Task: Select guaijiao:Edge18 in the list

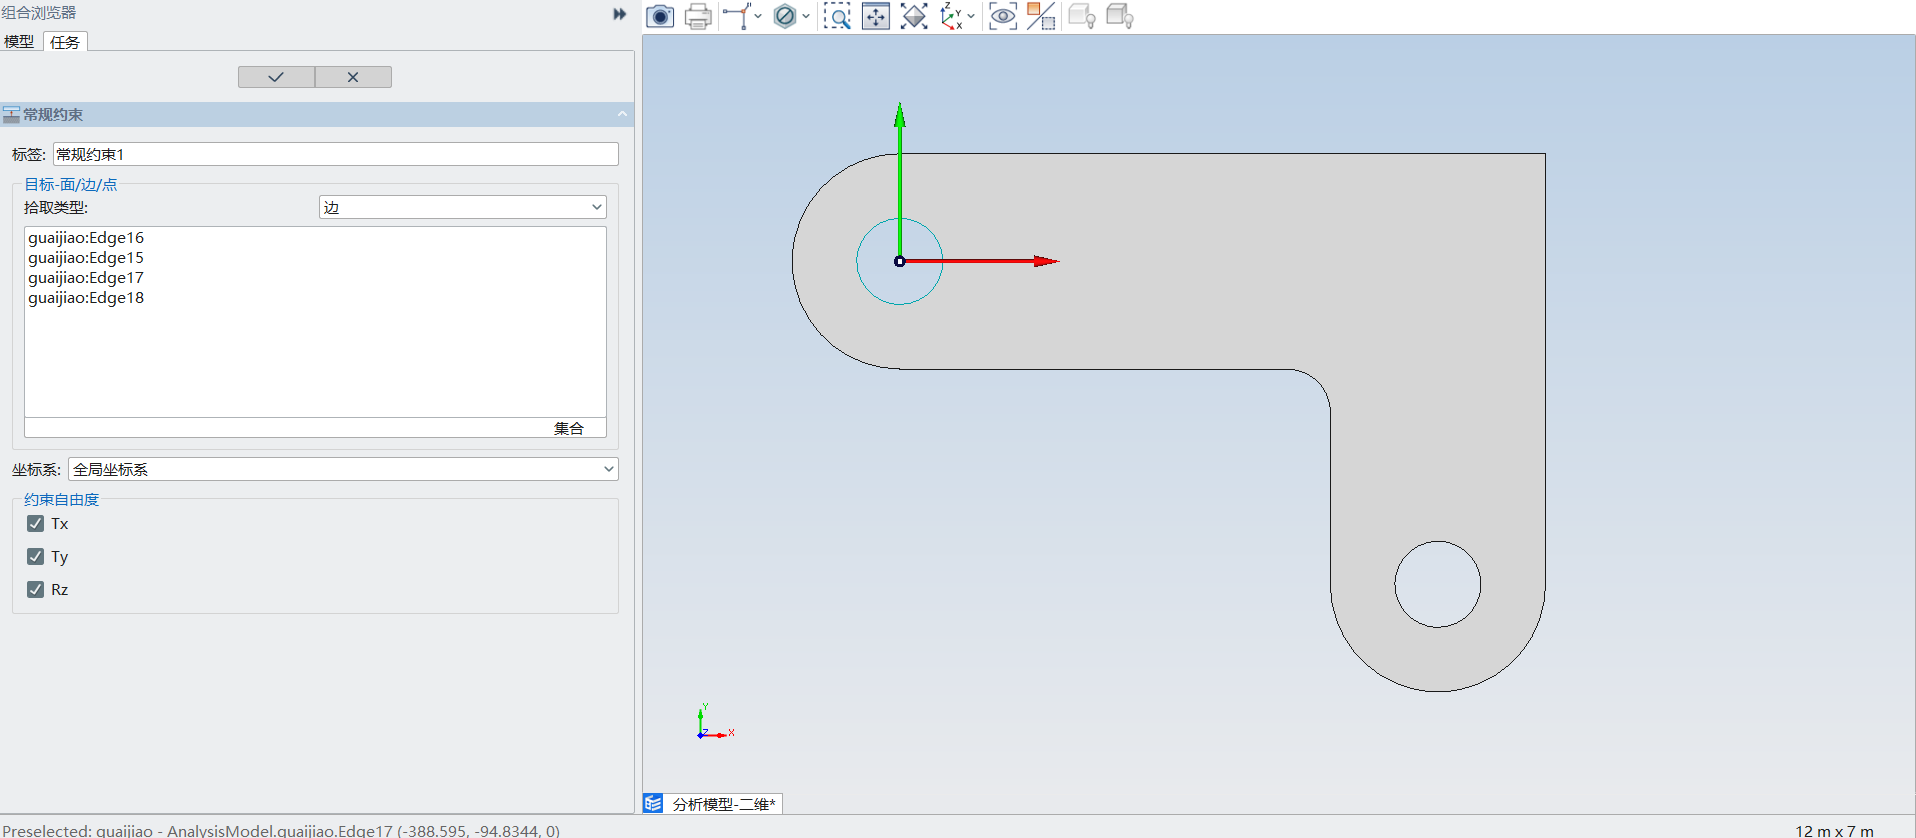Action: [x=86, y=298]
